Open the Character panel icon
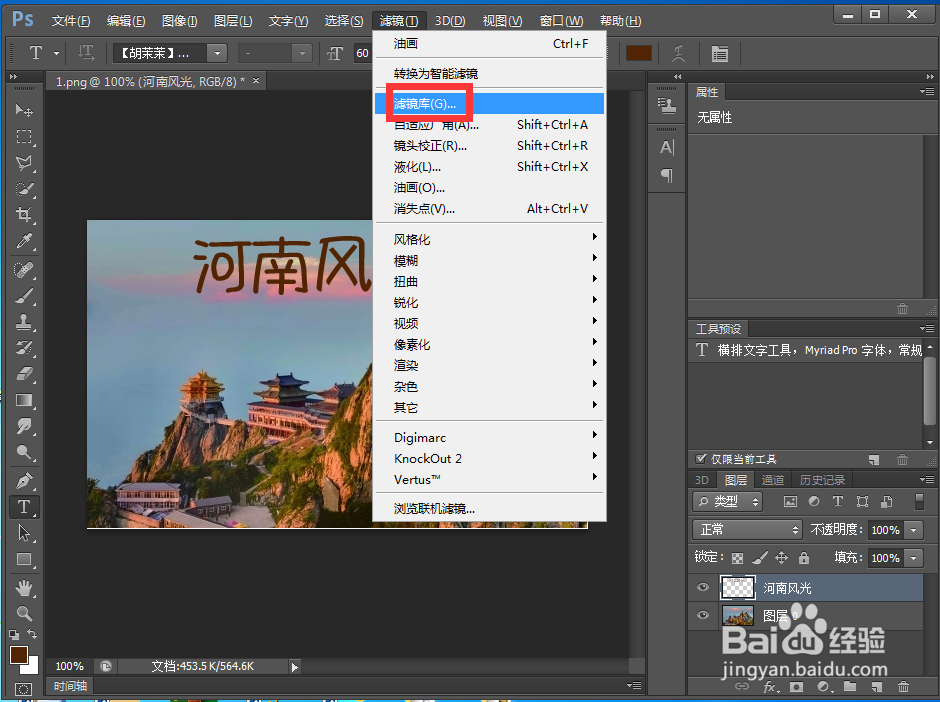Image resolution: width=940 pixels, height=702 pixels. [x=667, y=147]
